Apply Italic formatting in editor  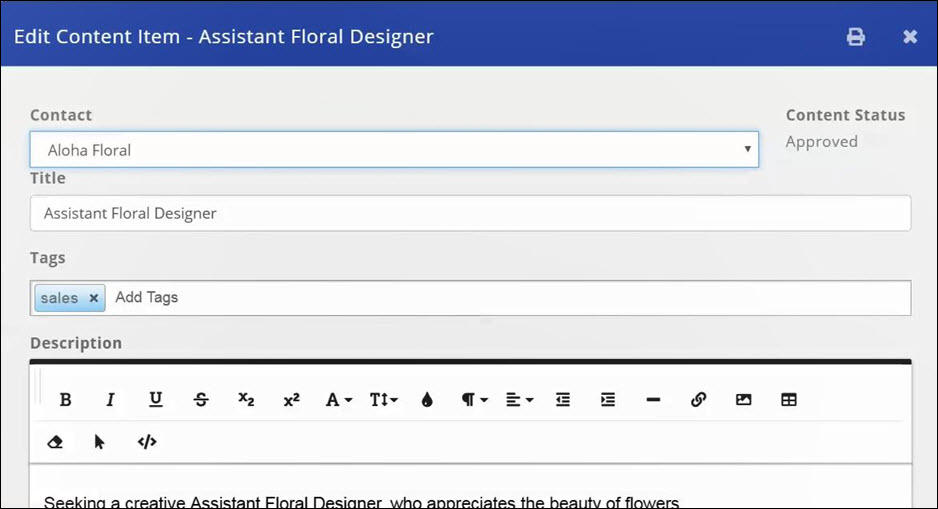click(x=110, y=400)
